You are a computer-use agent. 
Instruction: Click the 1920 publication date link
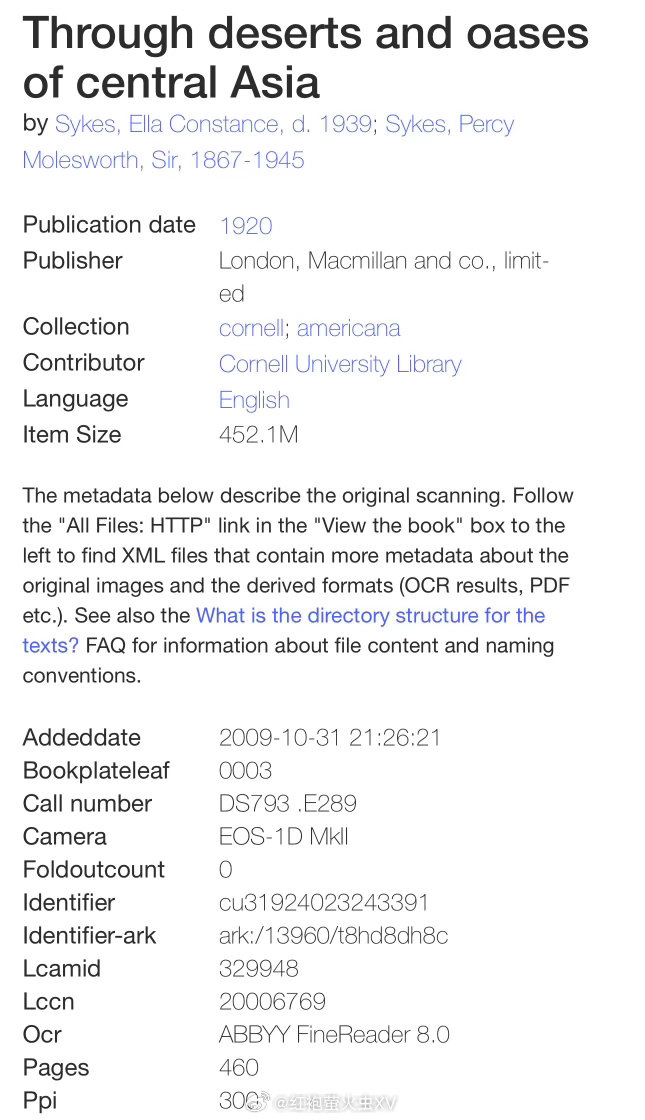point(246,226)
